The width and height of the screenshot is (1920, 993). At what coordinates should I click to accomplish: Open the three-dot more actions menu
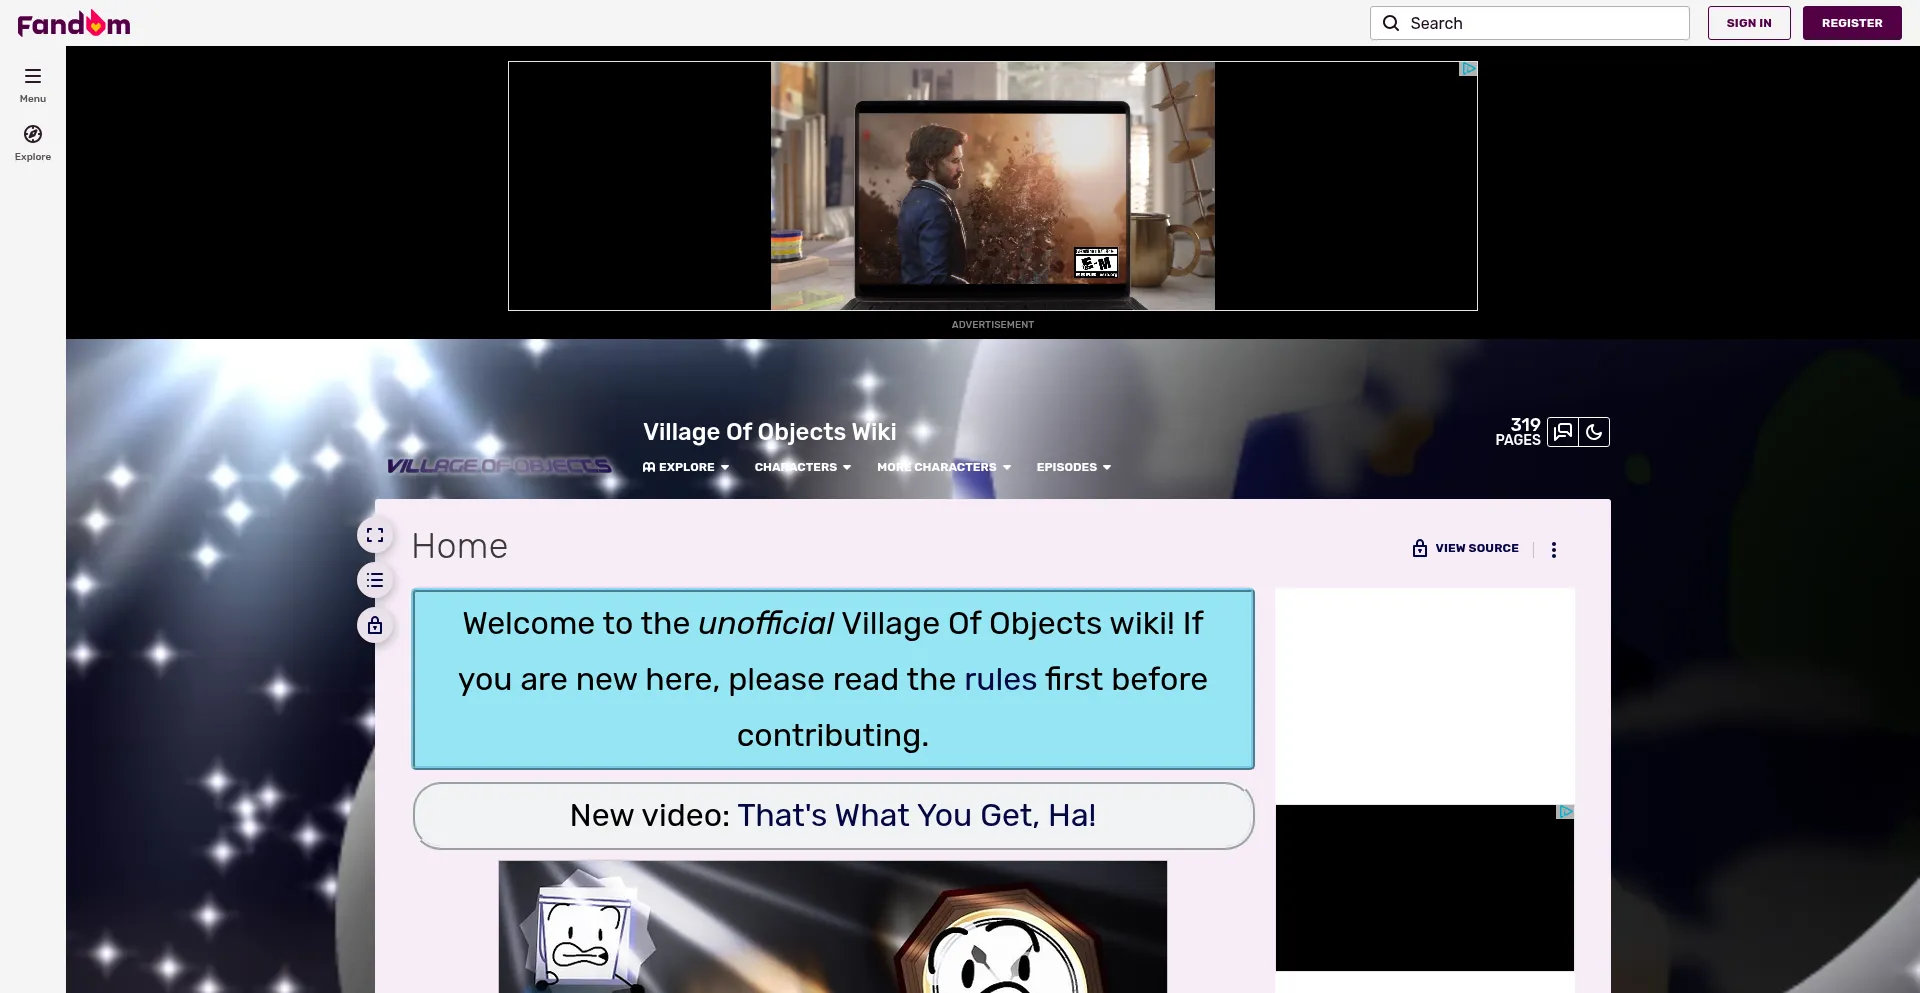pyautogui.click(x=1554, y=549)
